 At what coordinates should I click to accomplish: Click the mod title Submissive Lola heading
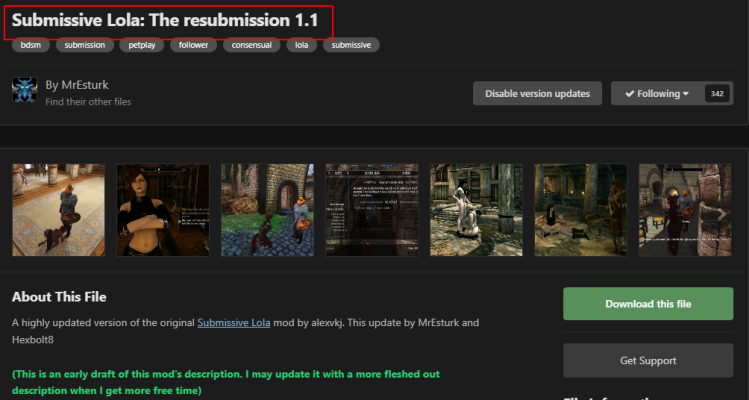click(x=165, y=20)
